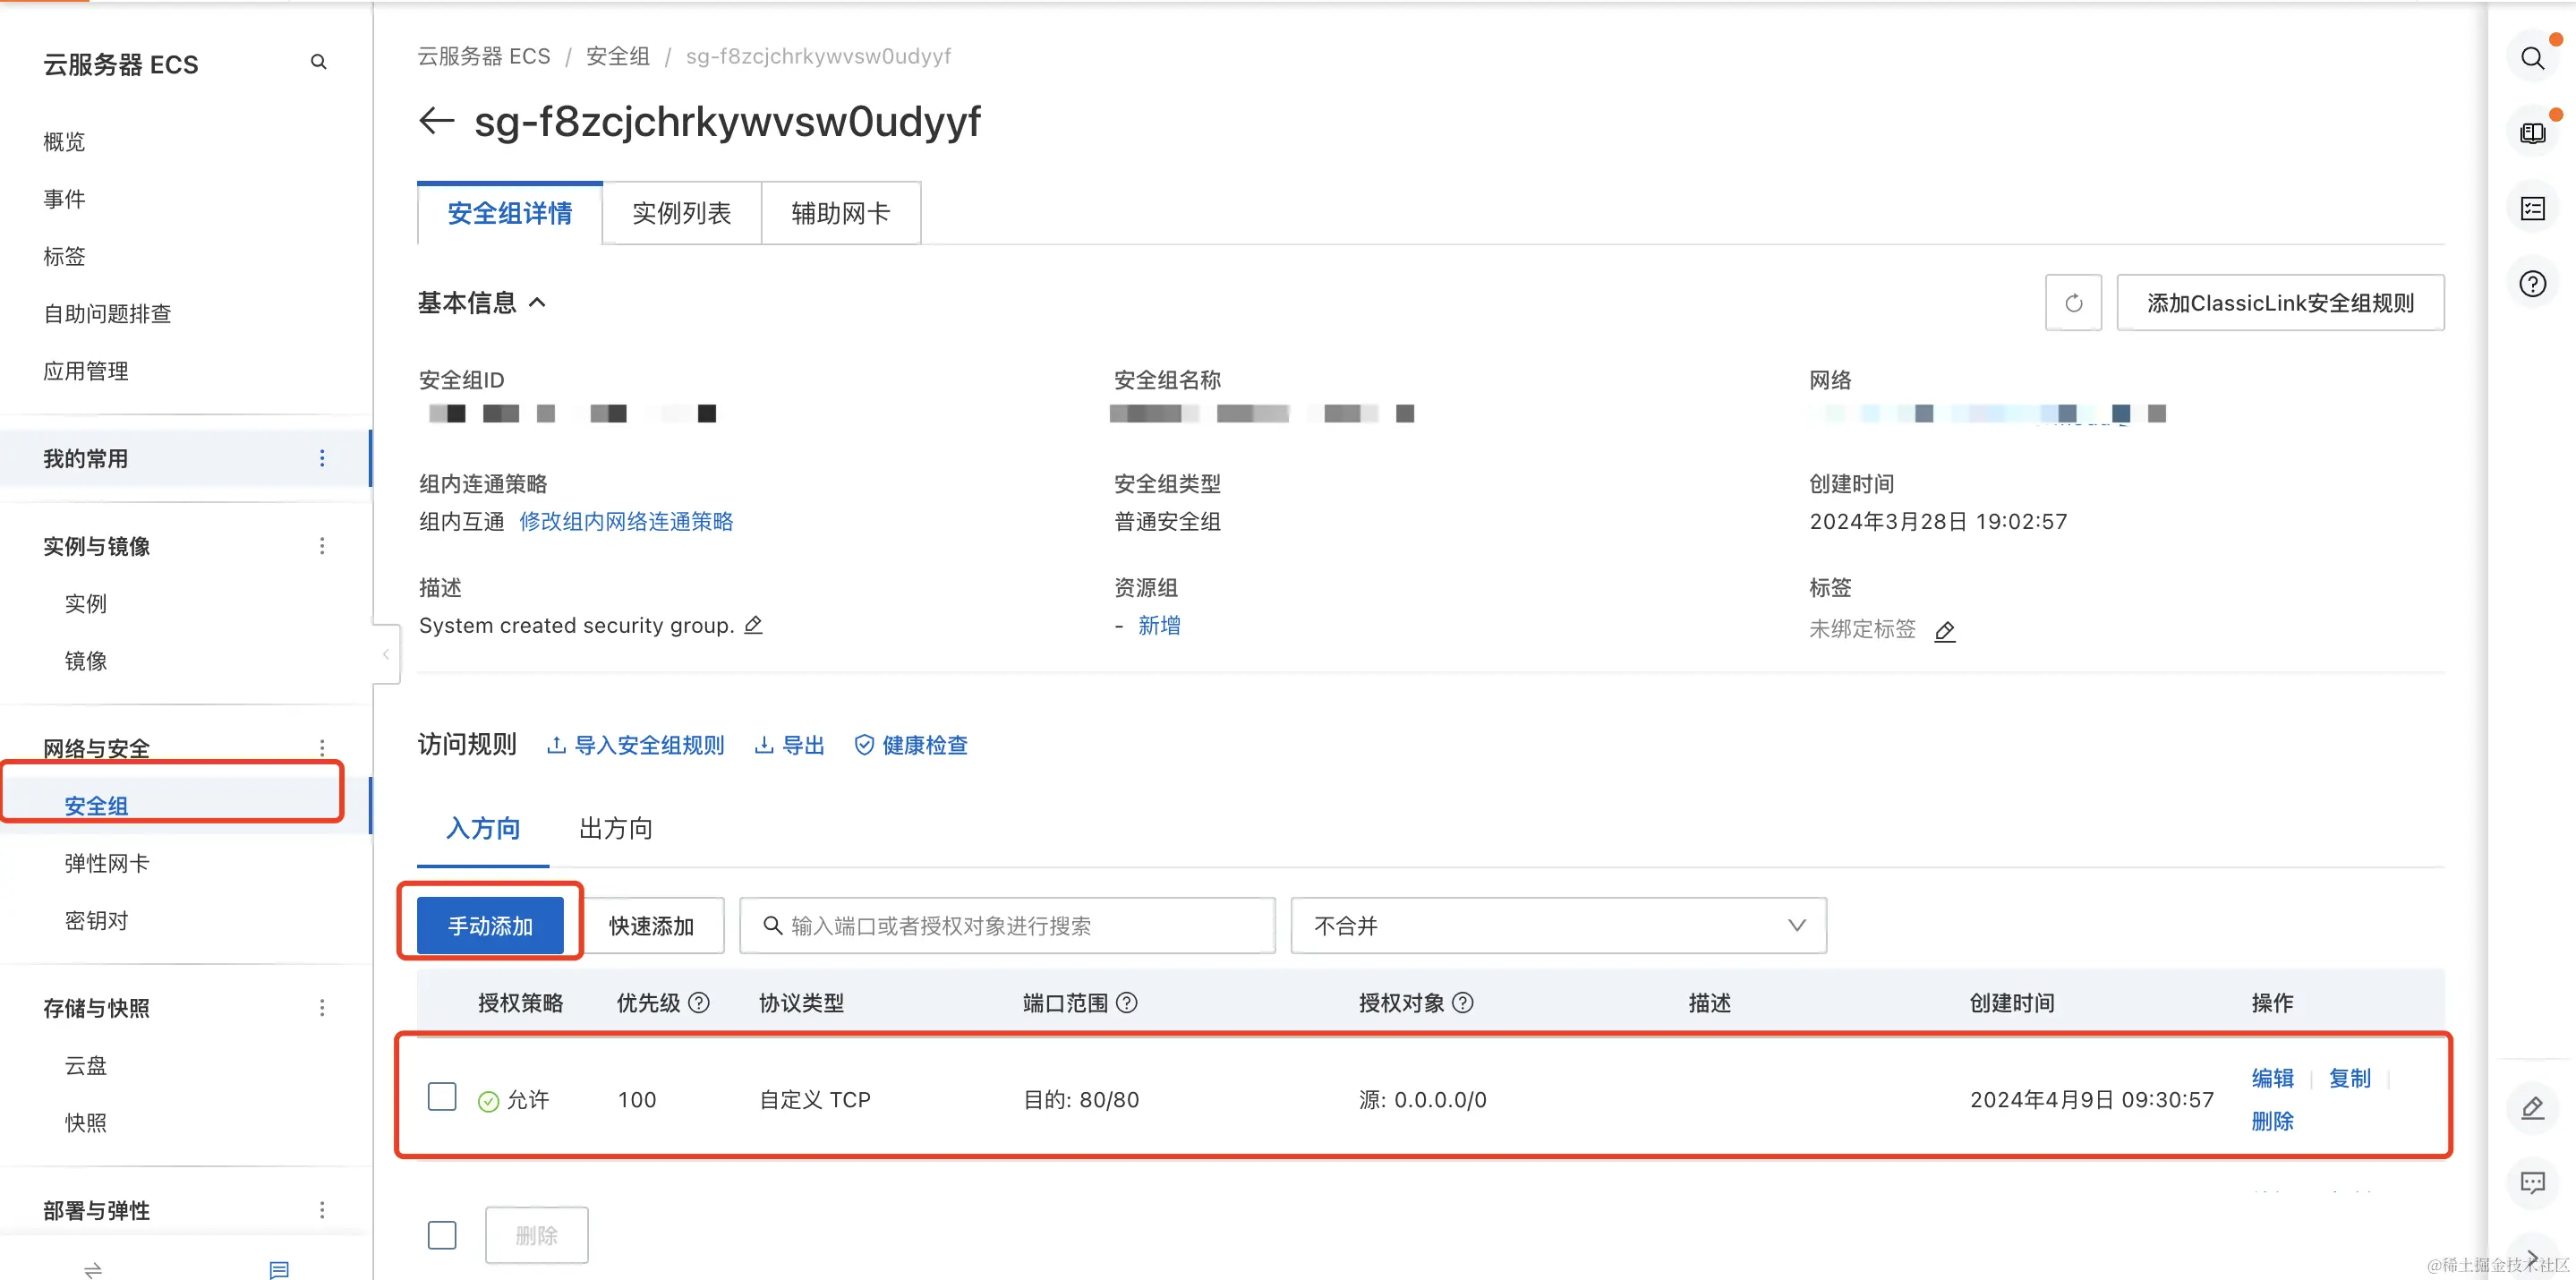Open the help question-mark icon on right rail
This screenshot has width=2576, height=1280.
click(x=2532, y=284)
